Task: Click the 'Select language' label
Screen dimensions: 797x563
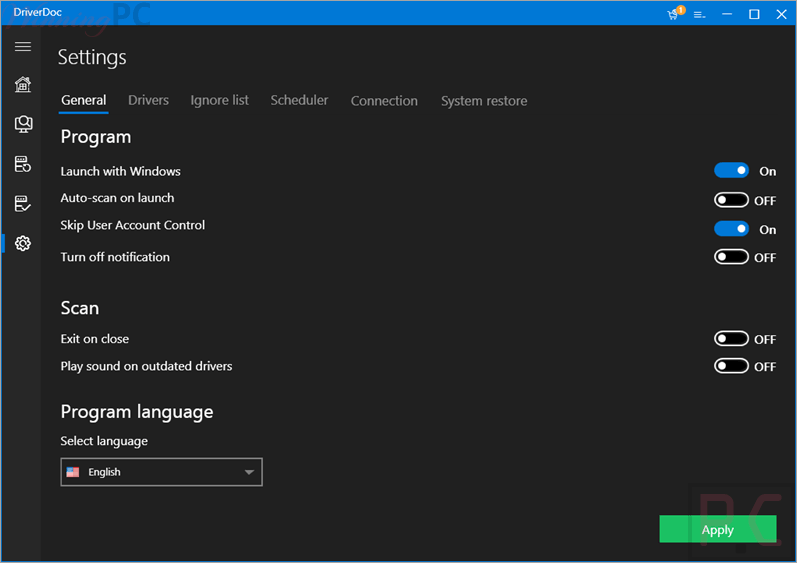Action: 104,441
